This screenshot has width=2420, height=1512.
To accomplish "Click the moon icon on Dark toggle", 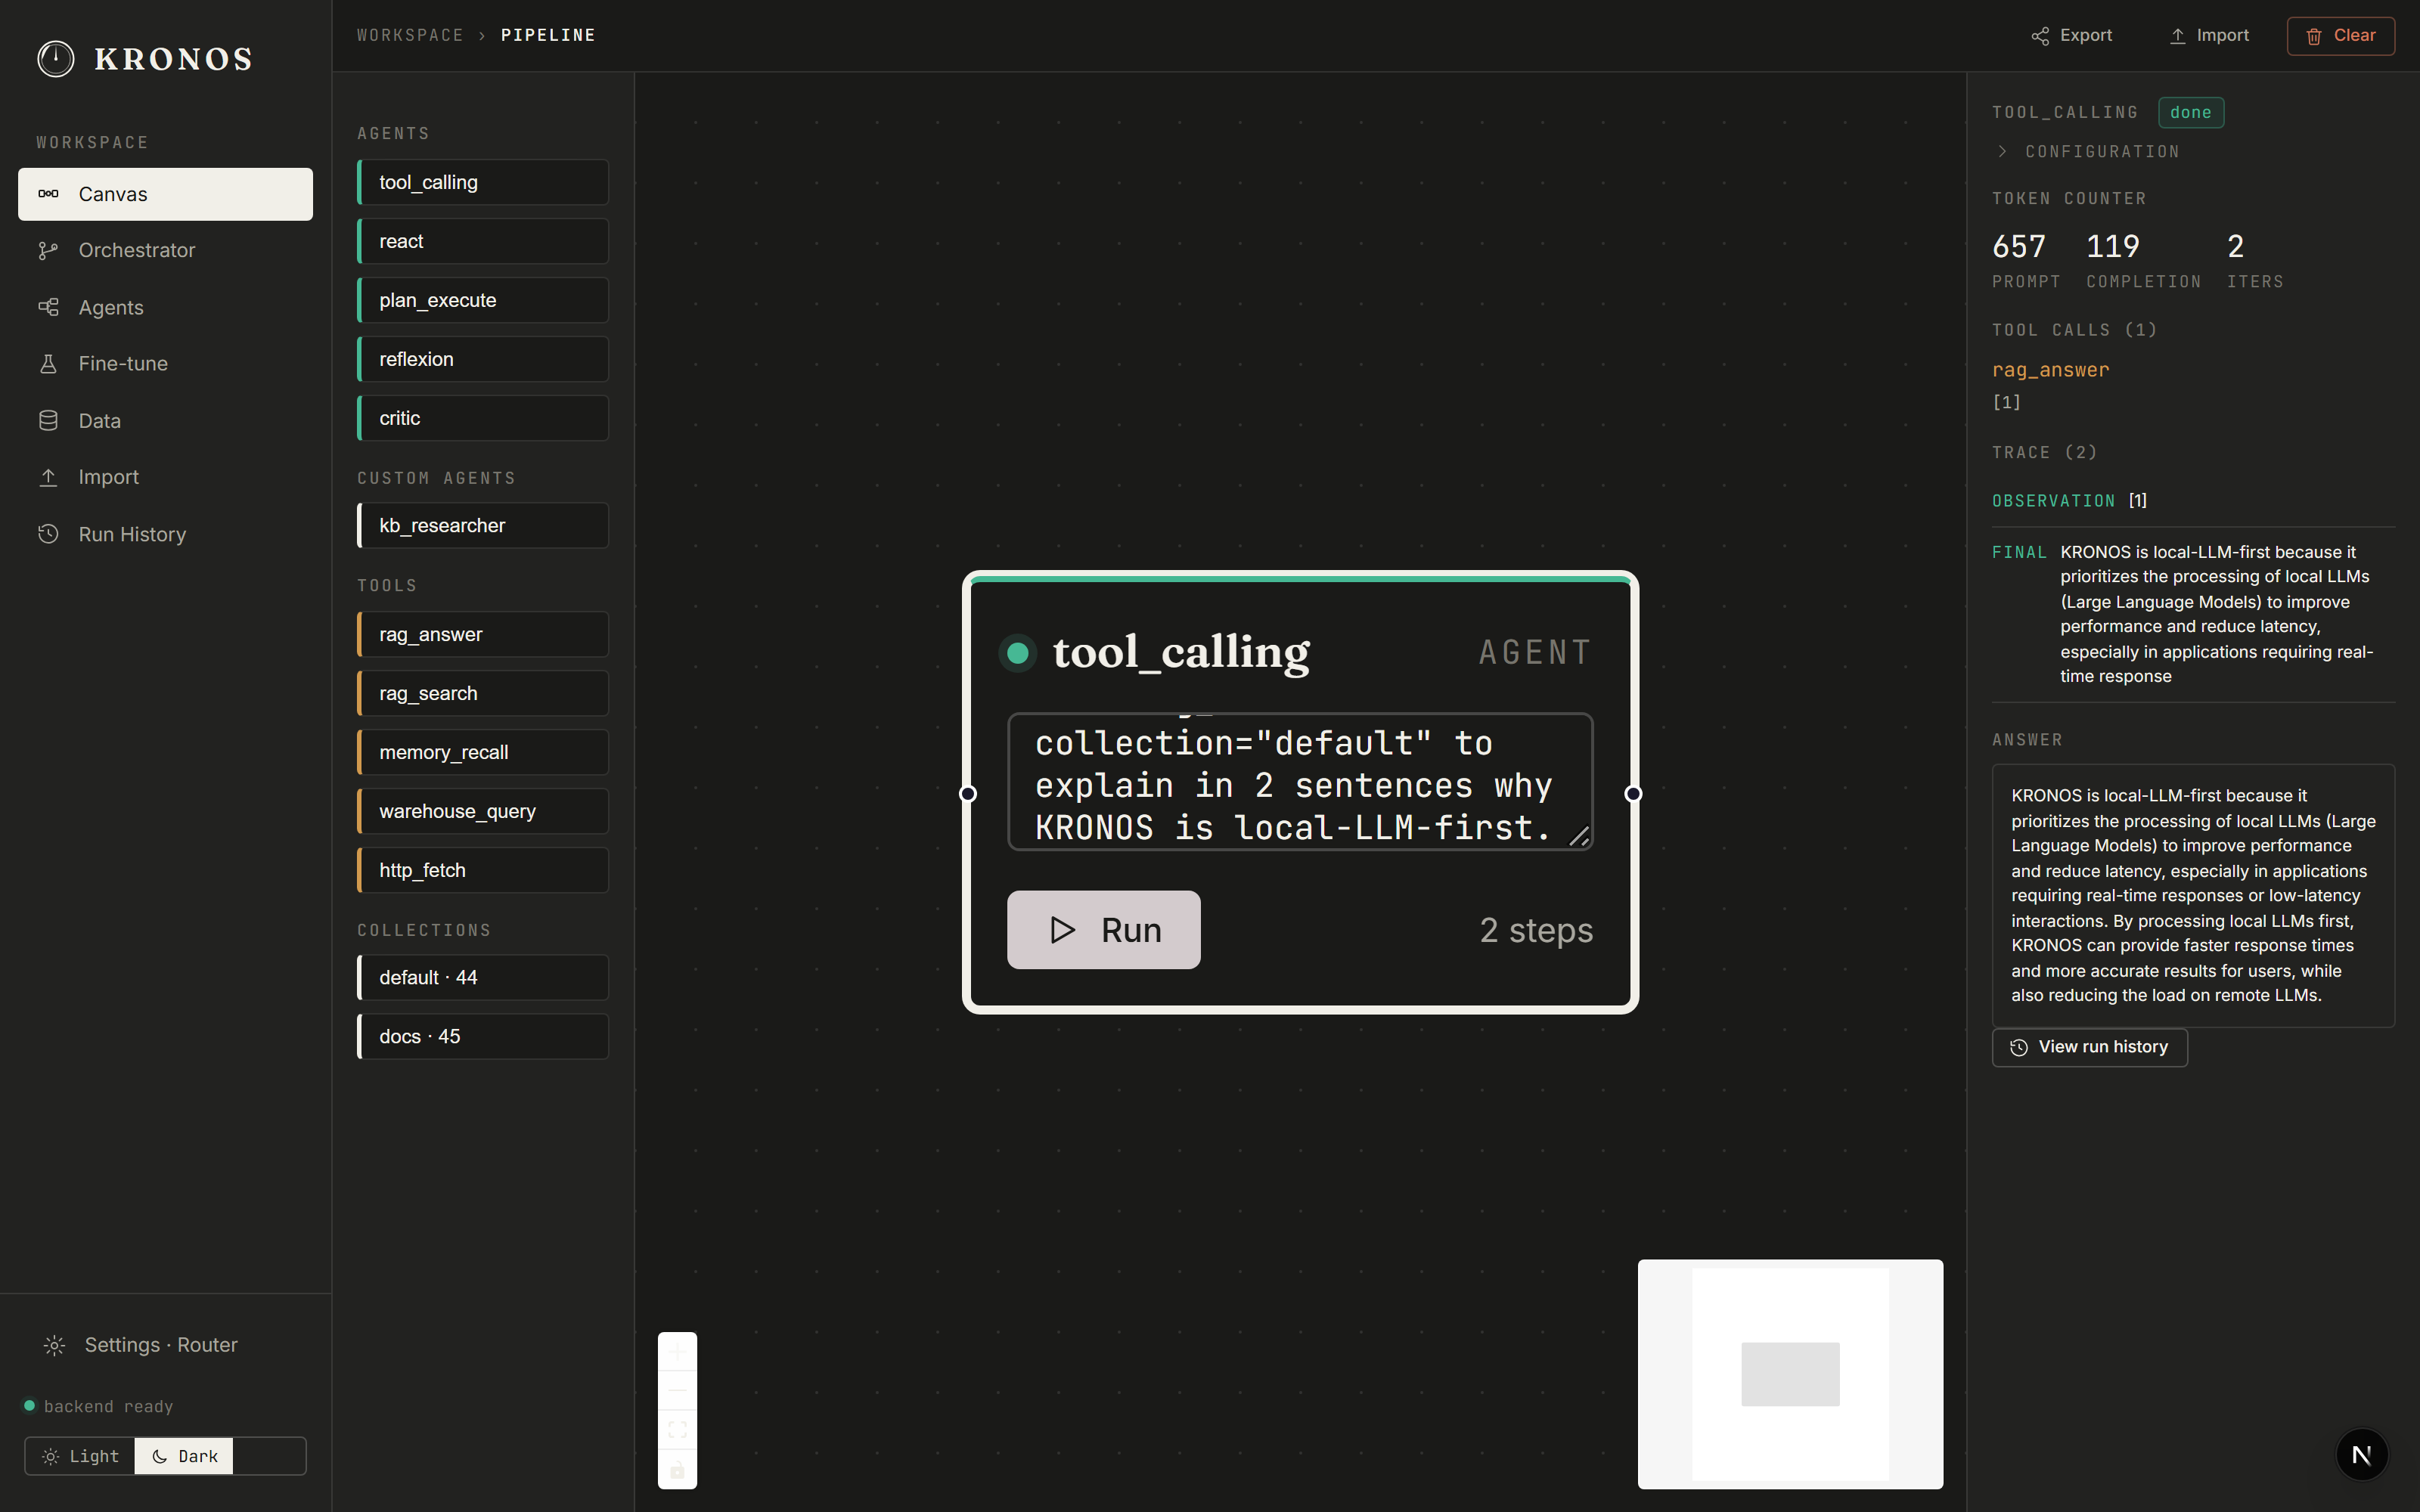I will [x=159, y=1456].
